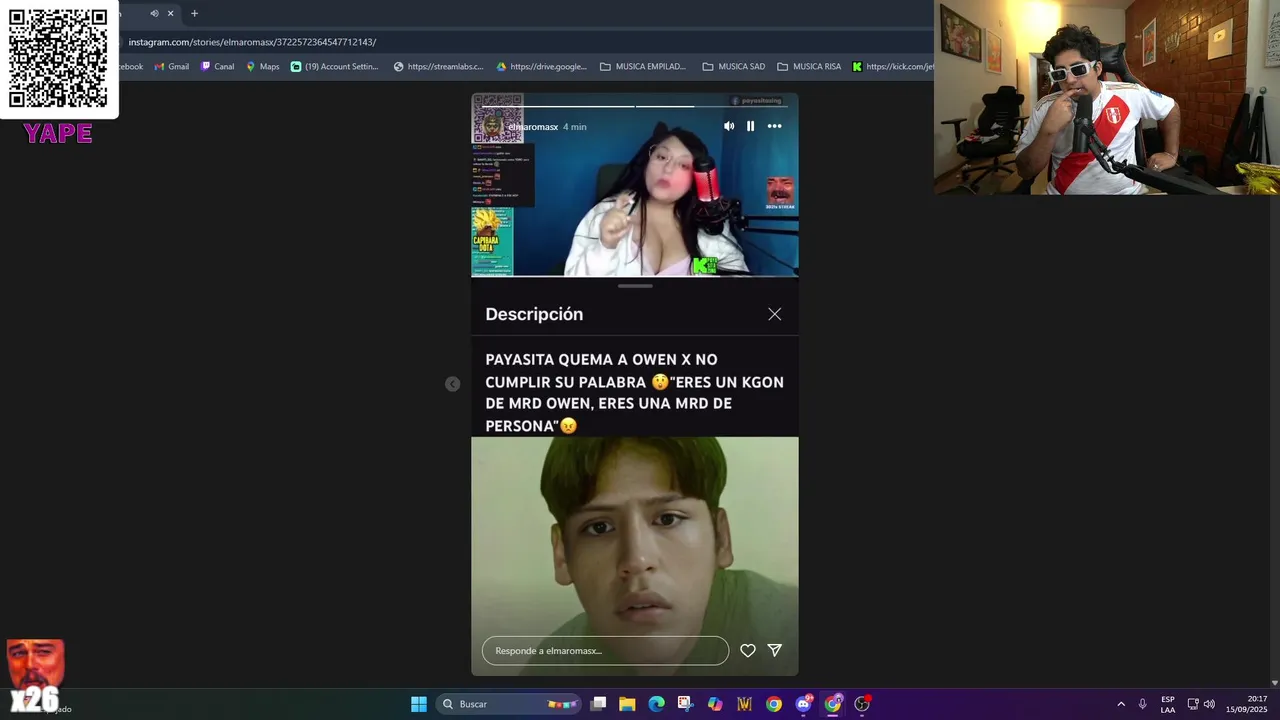Open the Canal Twitch bookmark
This screenshot has width=1280, height=720.
pyautogui.click(x=217, y=67)
